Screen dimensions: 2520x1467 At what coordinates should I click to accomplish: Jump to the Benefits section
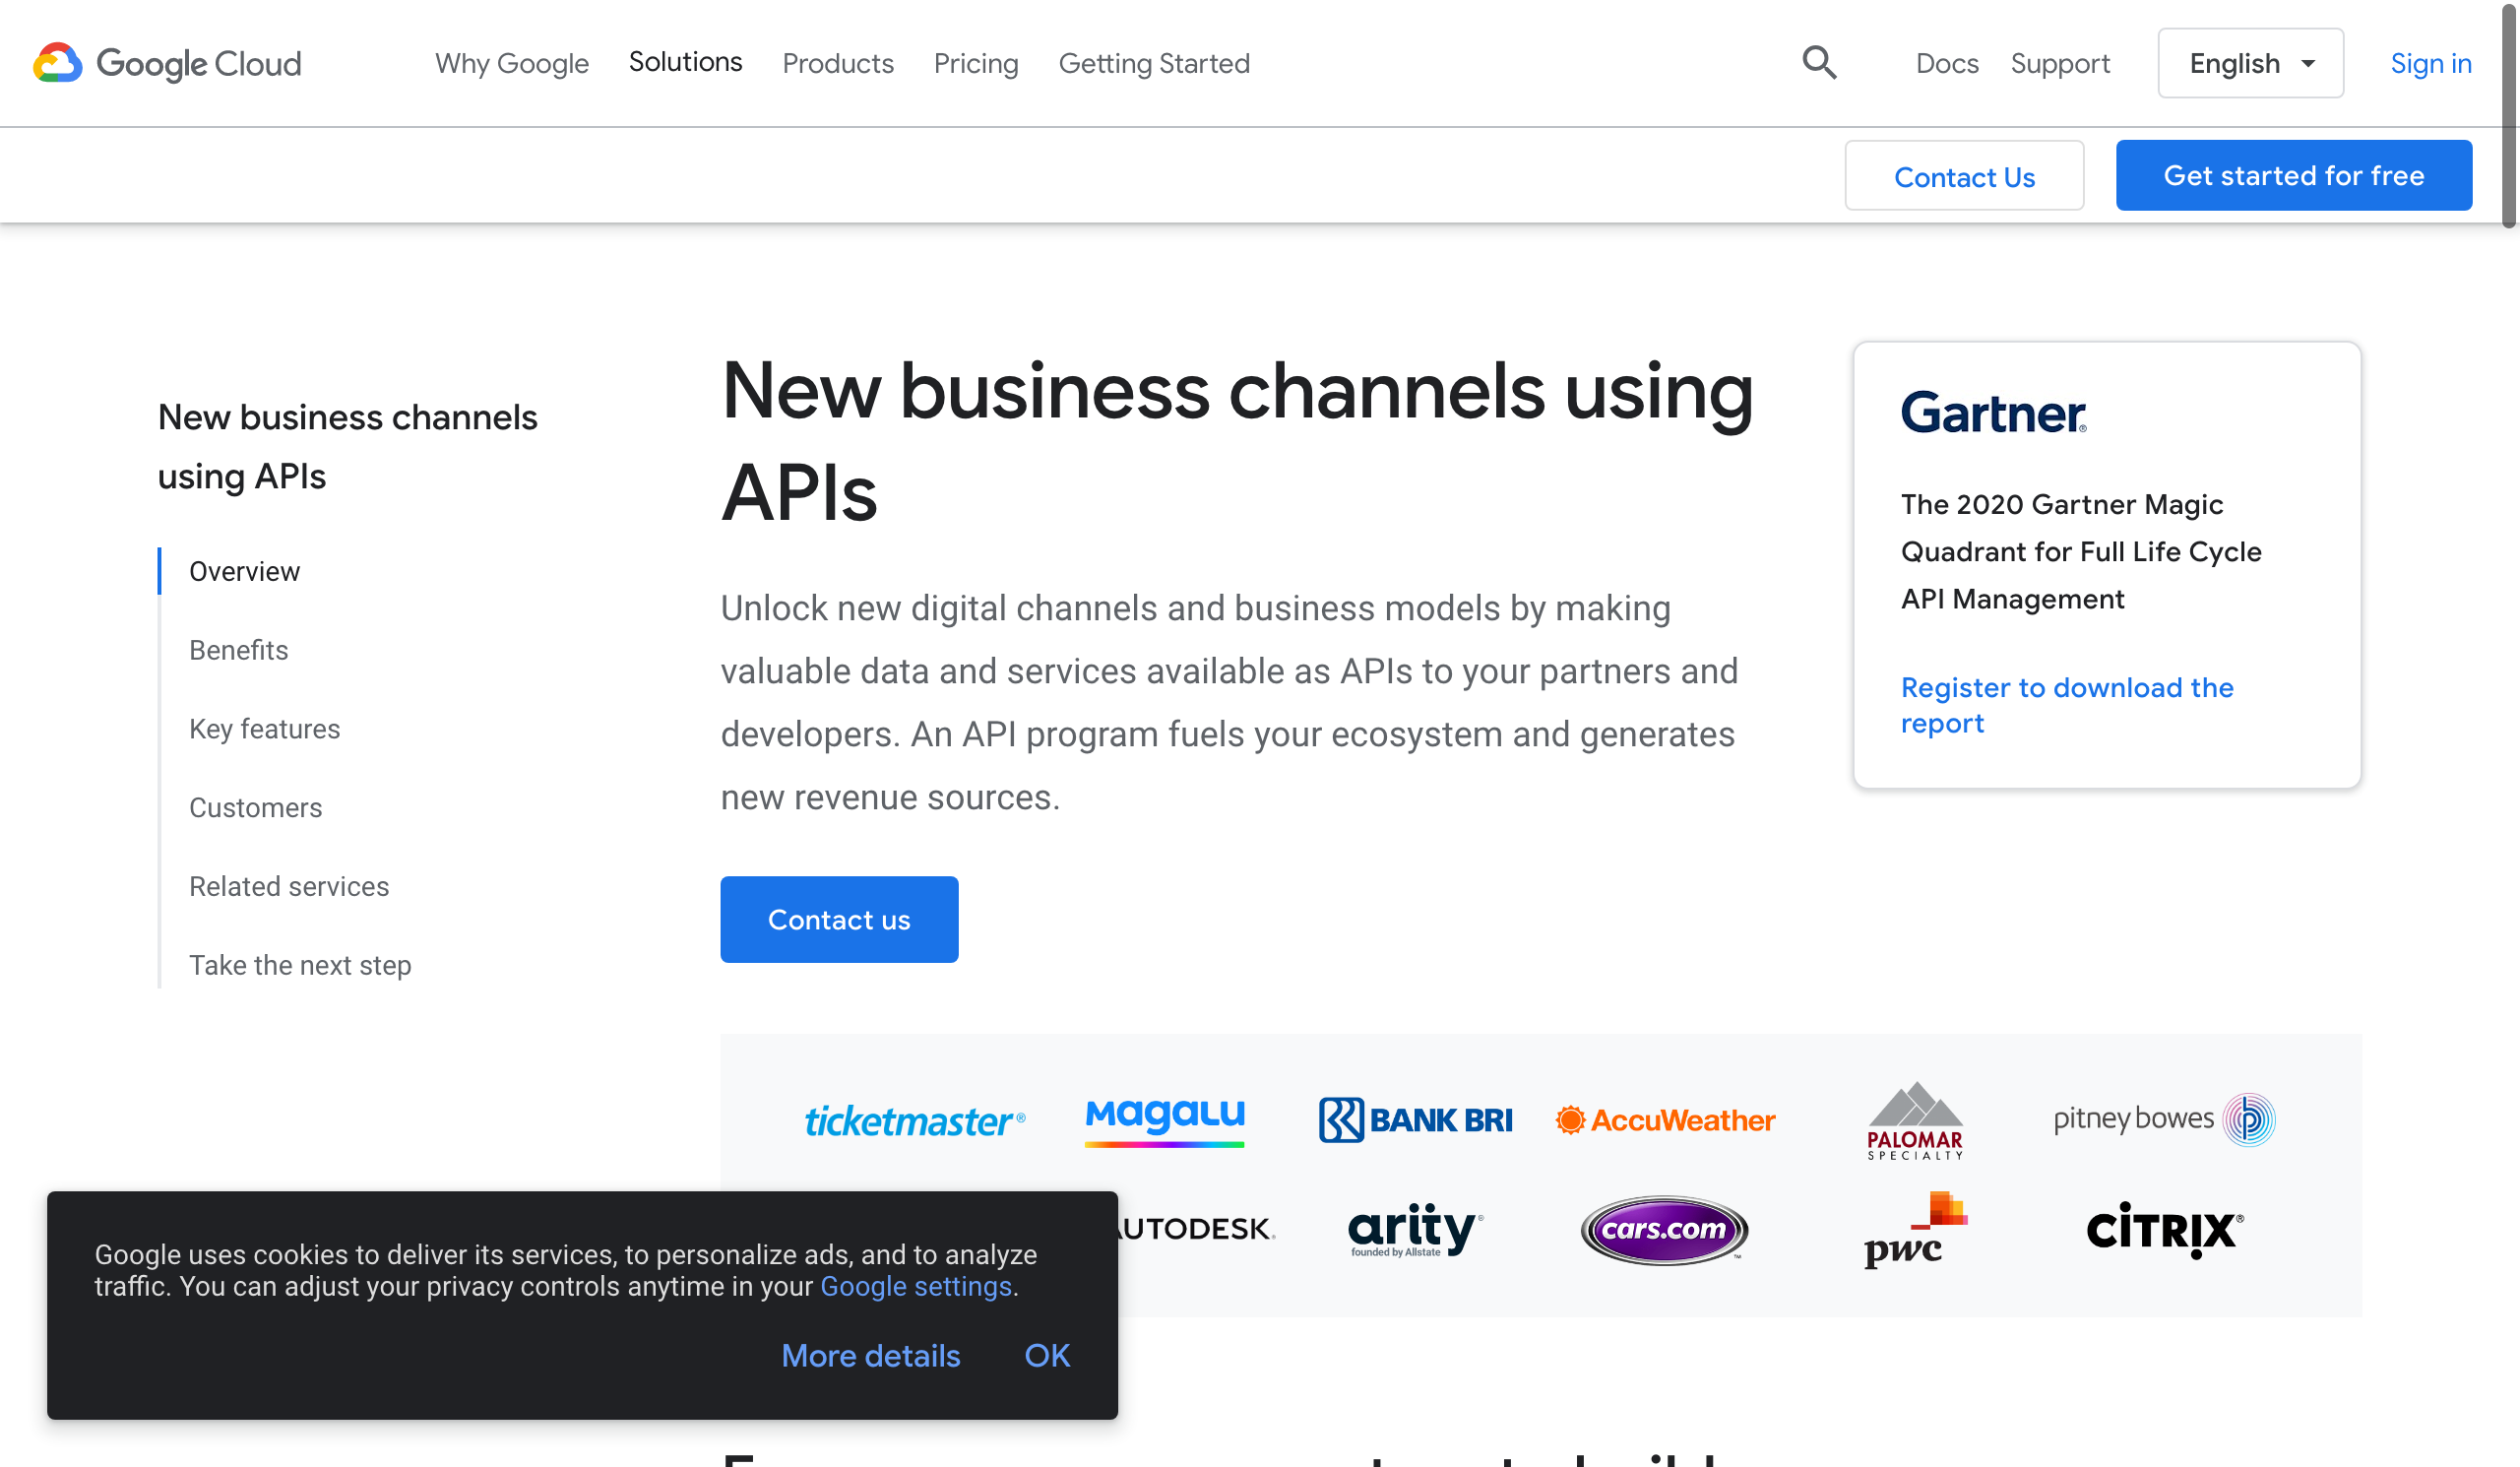[239, 650]
